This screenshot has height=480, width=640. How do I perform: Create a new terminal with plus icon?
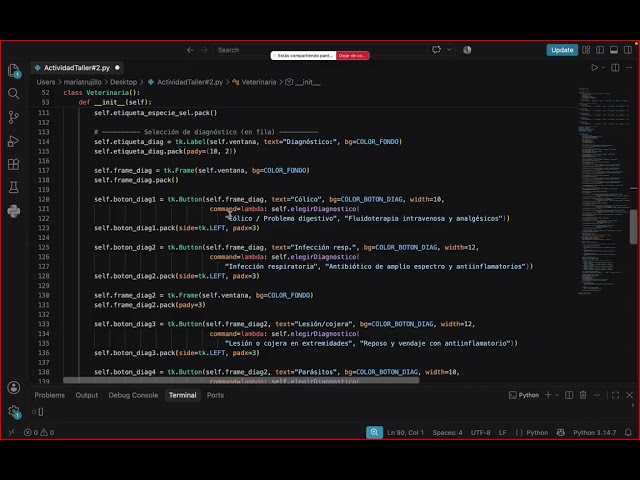pos(548,395)
